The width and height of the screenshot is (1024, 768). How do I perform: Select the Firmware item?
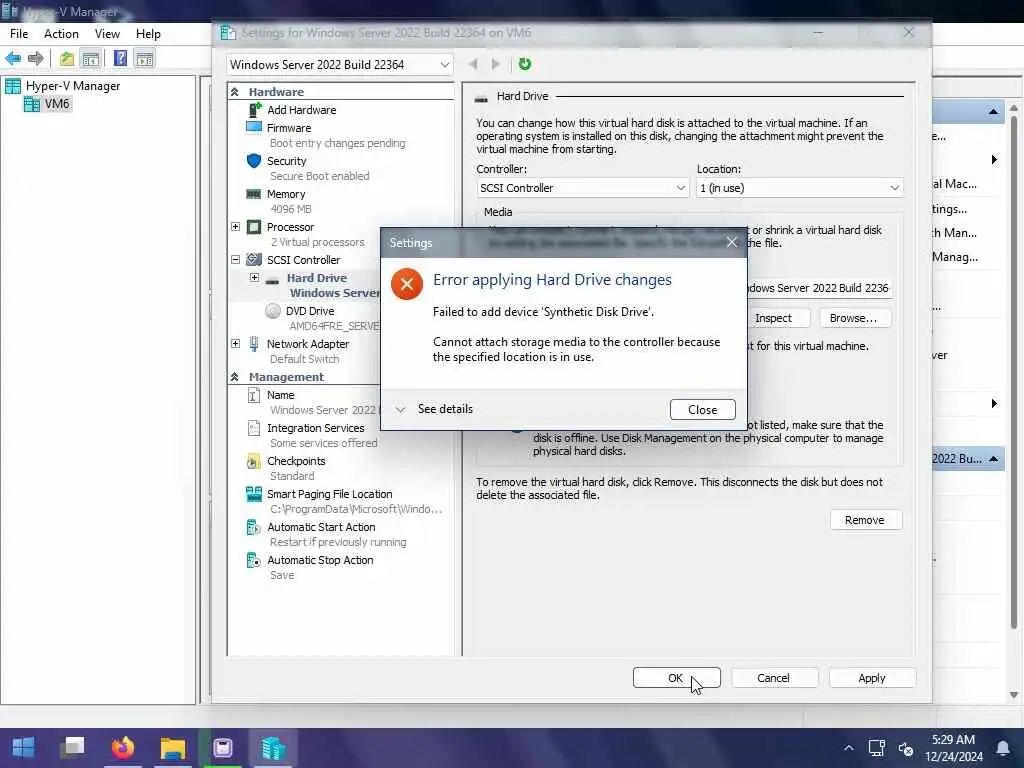(x=289, y=128)
